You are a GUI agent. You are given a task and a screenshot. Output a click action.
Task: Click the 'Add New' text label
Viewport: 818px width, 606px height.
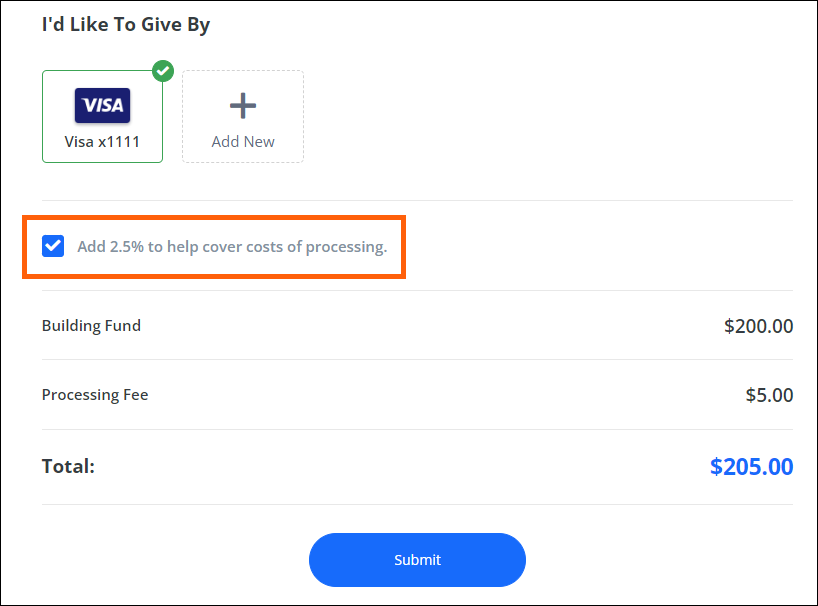tap(243, 142)
